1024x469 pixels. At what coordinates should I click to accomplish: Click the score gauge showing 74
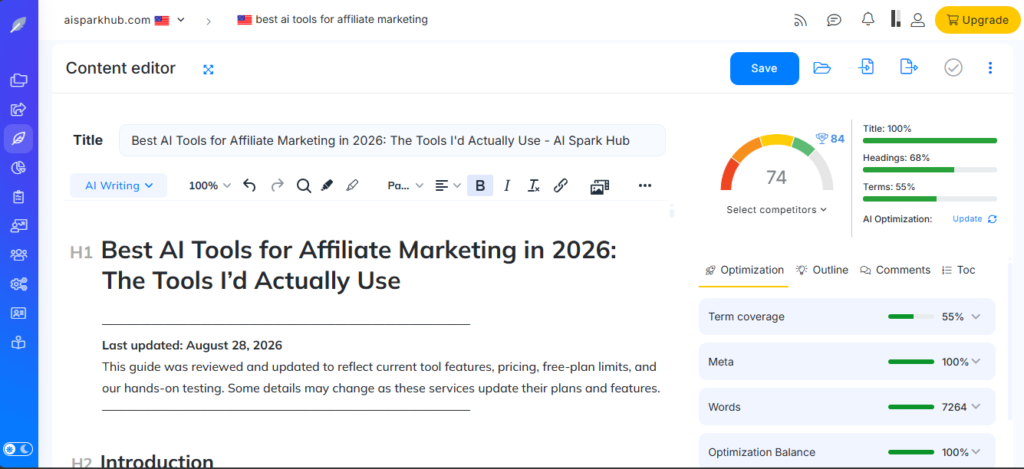tap(776, 163)
